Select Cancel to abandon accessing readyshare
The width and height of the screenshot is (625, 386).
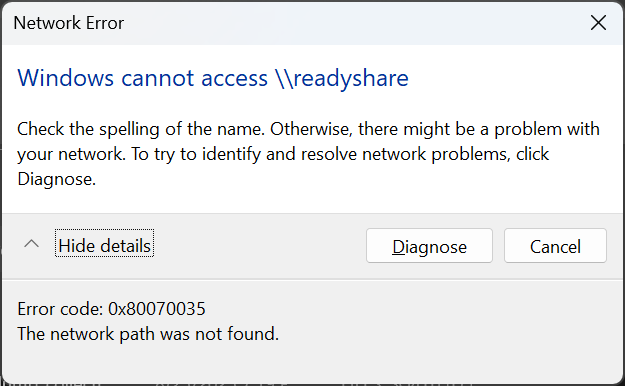coord(555,246)
